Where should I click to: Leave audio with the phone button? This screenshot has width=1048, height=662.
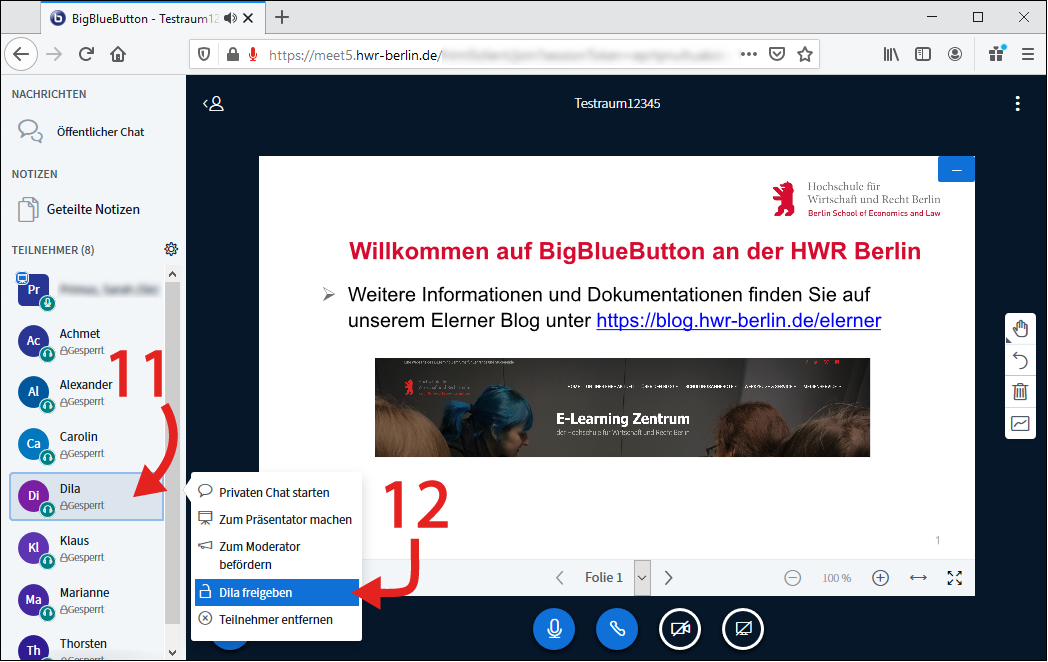tap(617, 629)
